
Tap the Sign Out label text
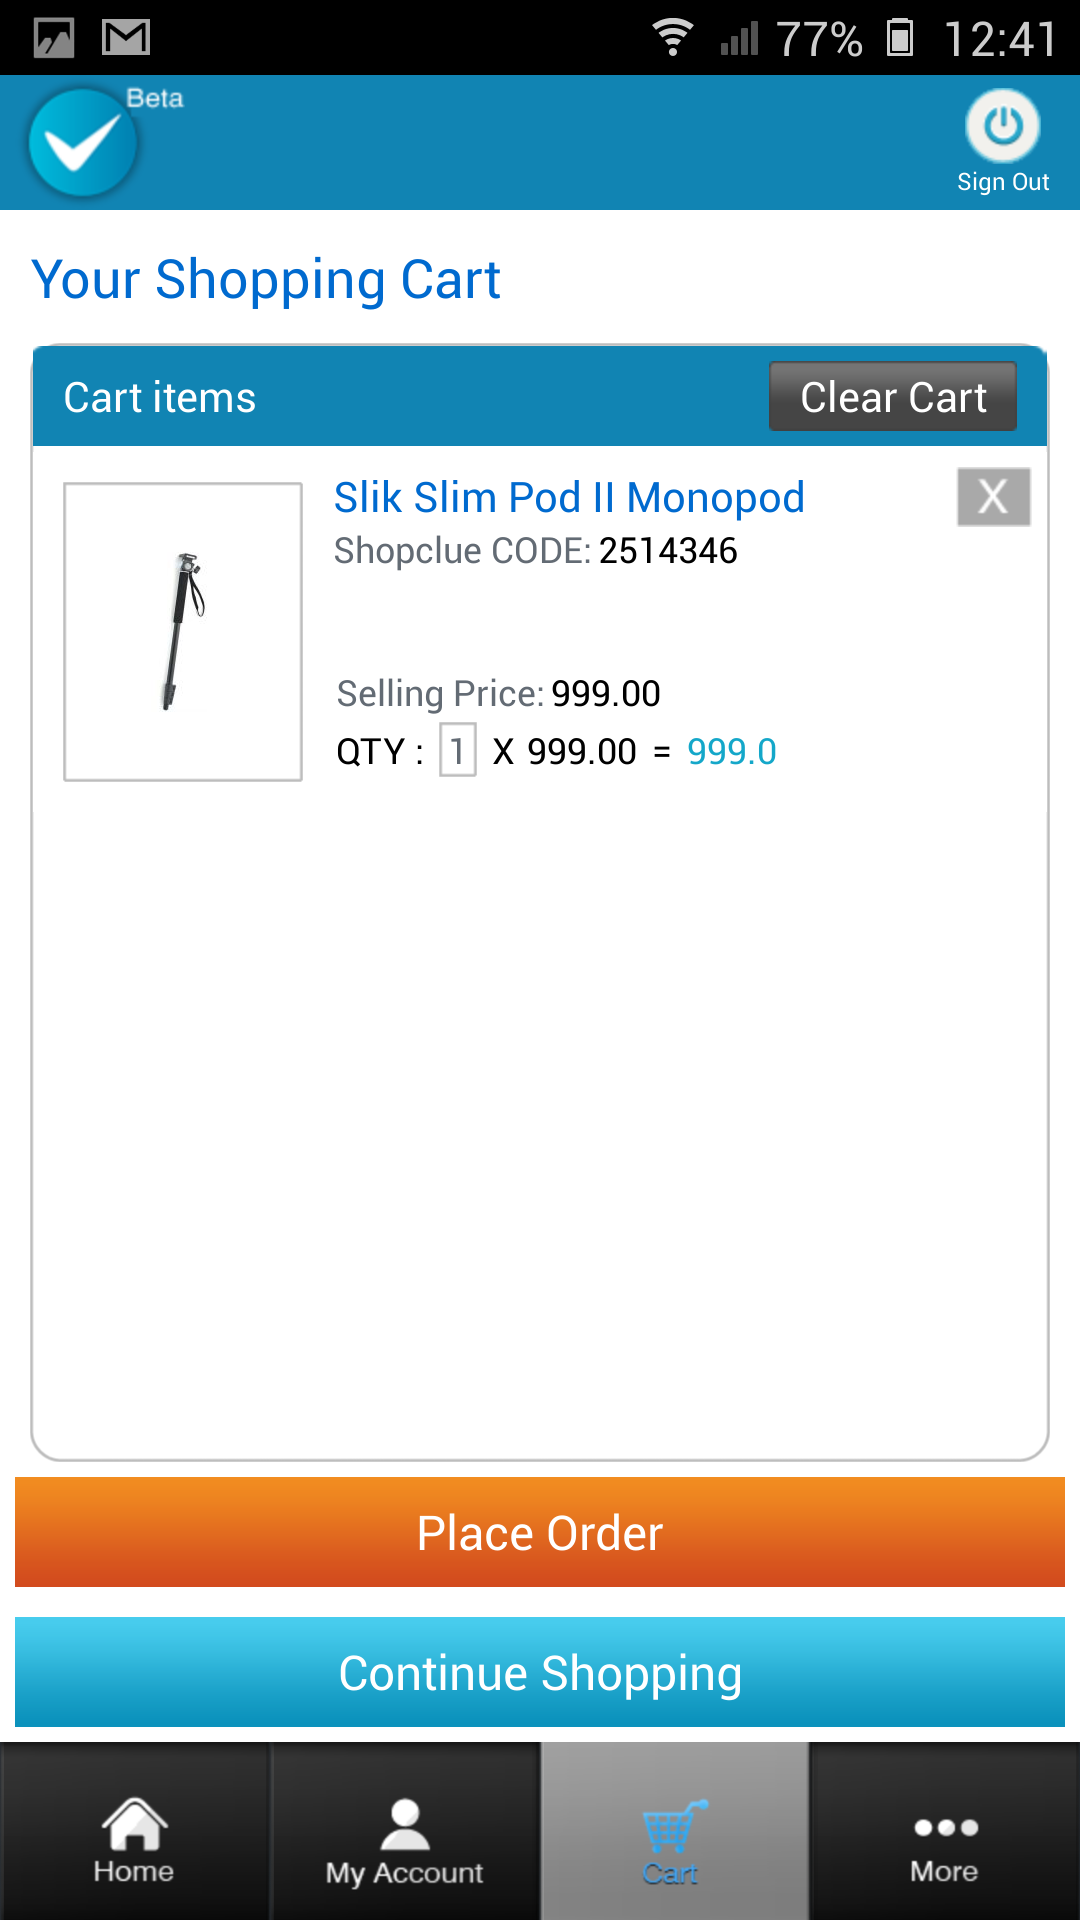[x=1002, y=182]
